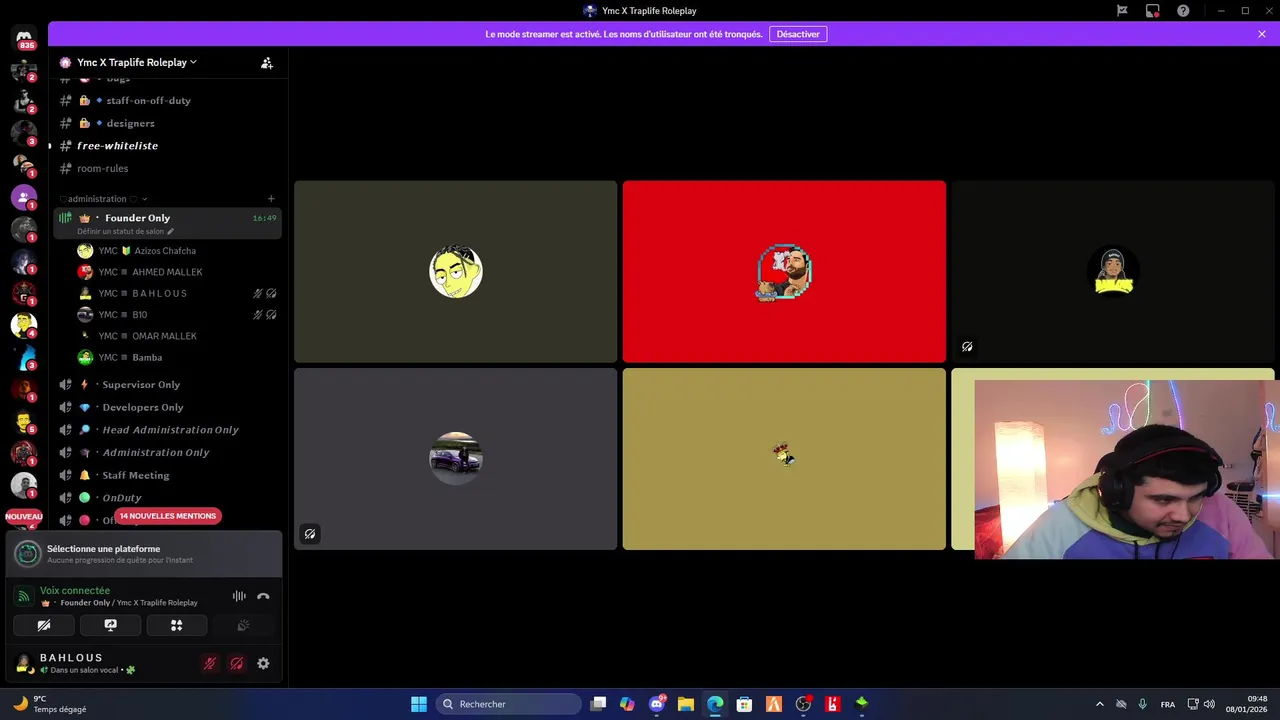Open the purple friends-icon server in server list
Viewport: 1280px width, 720px height.
point(24,198)
